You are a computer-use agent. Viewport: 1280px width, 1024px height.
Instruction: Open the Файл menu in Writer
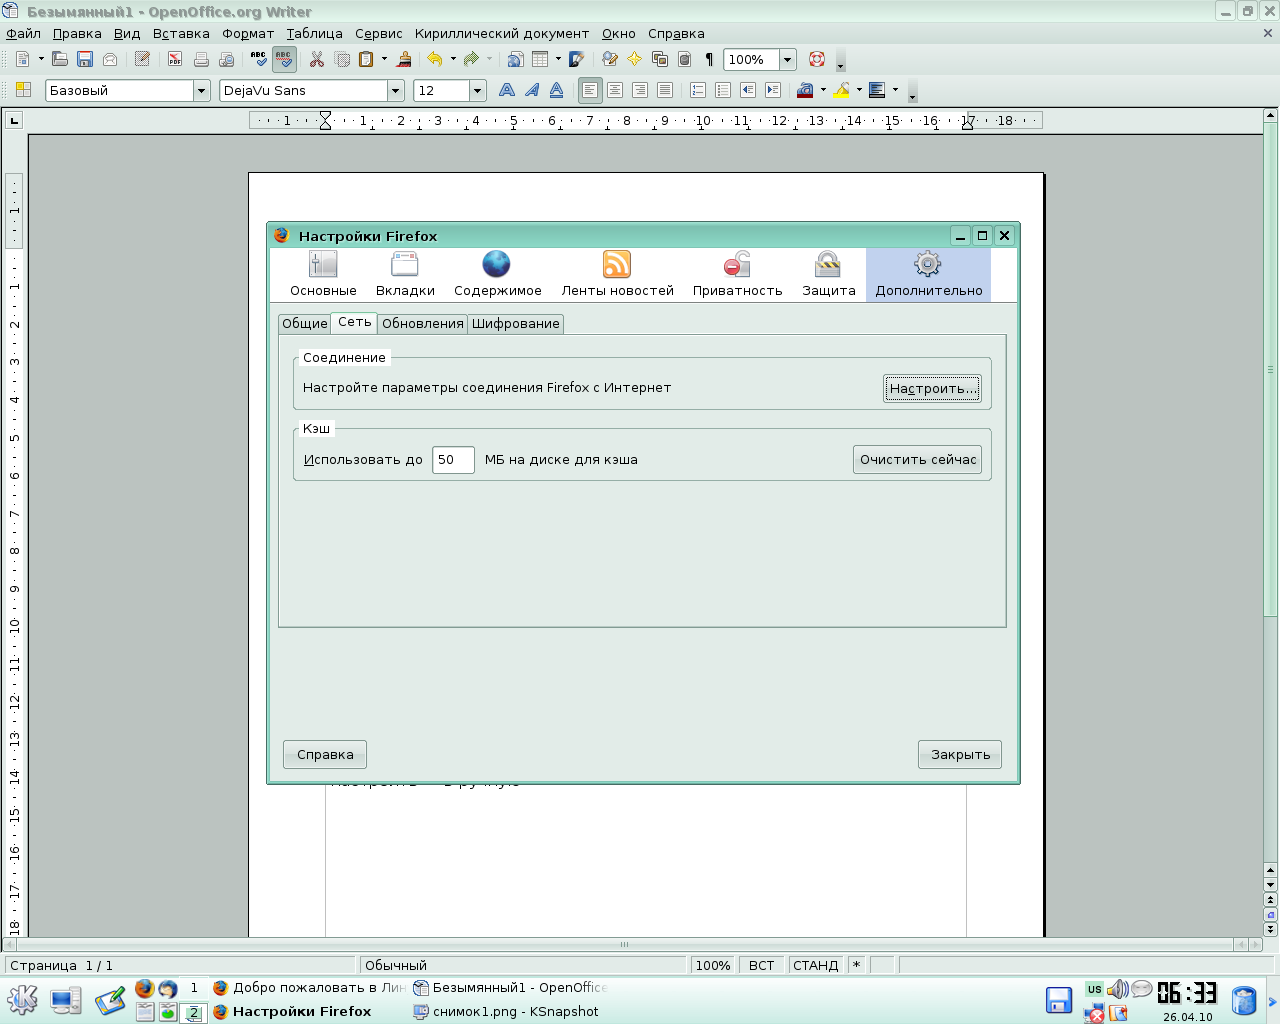click(x=24, y=33)
